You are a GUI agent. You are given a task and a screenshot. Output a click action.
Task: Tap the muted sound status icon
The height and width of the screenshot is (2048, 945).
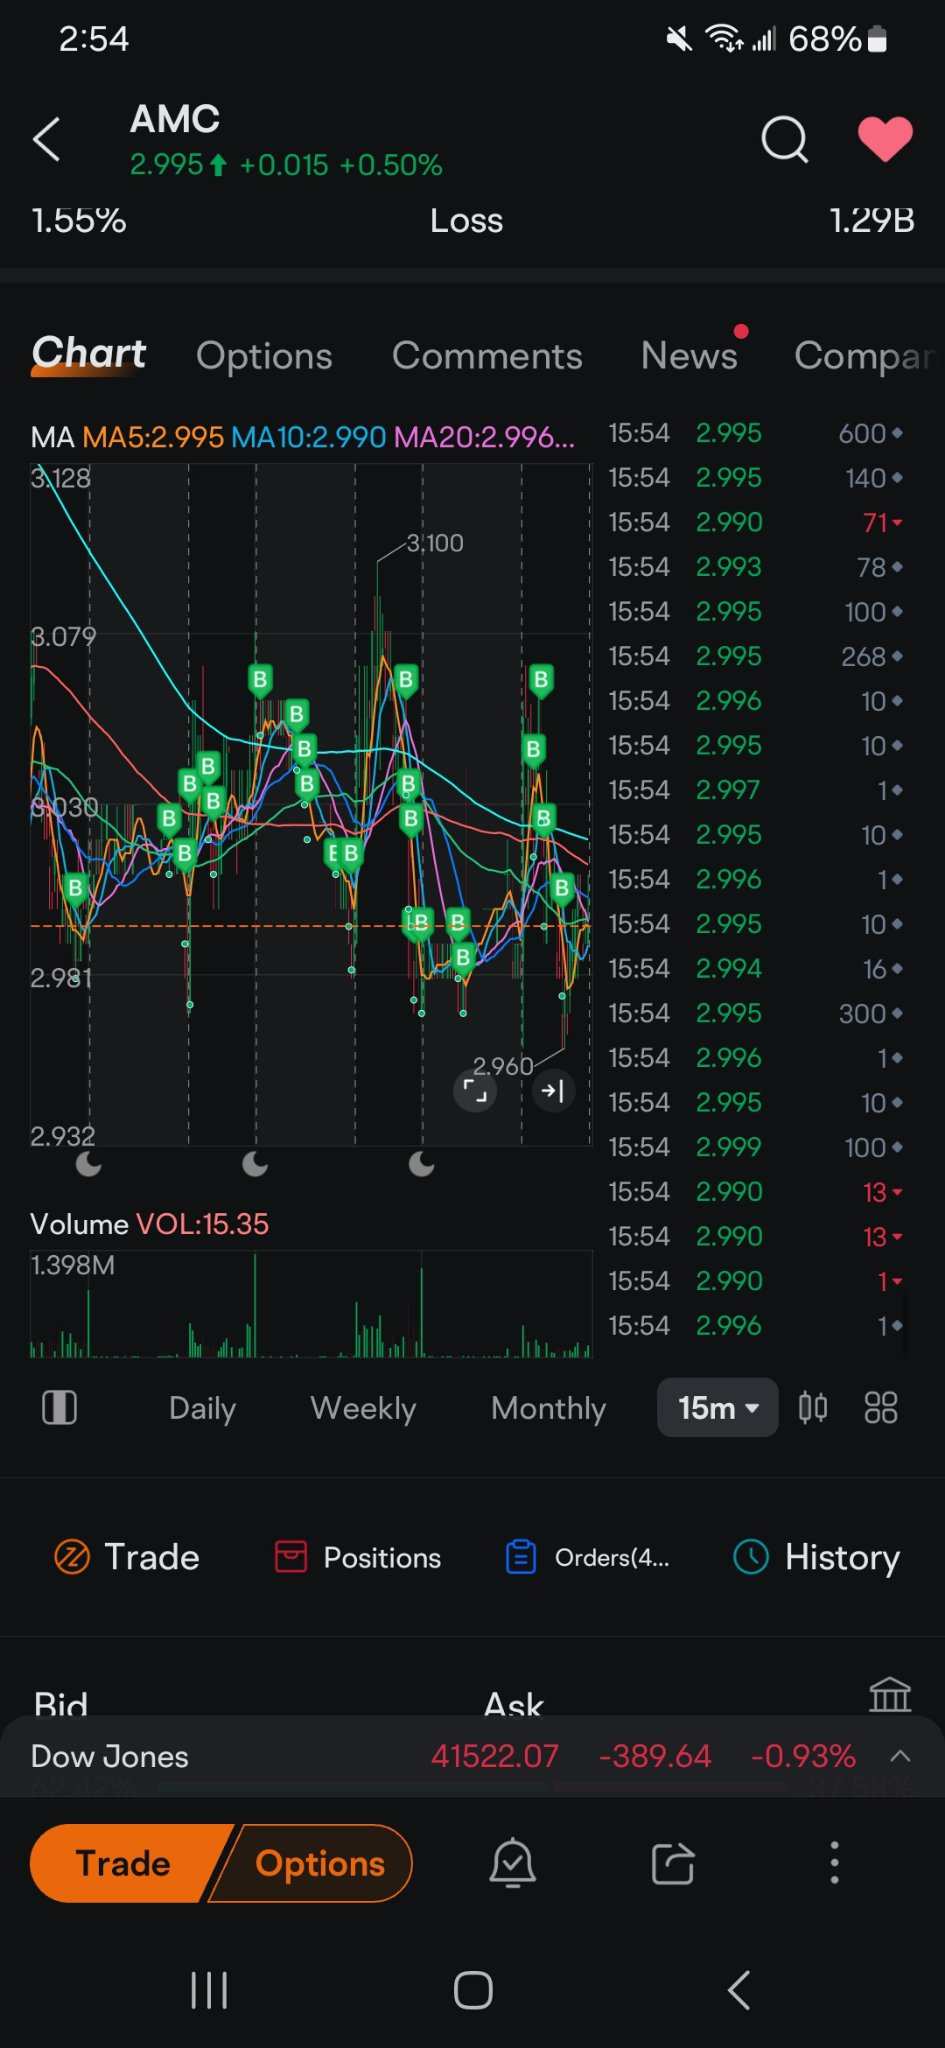[x=679, y=39]
